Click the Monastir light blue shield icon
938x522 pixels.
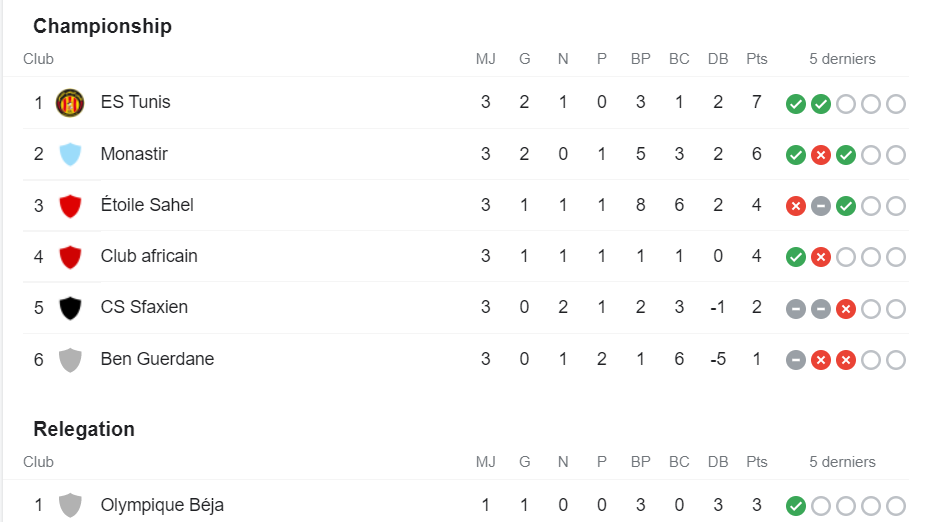click(70, 154)
